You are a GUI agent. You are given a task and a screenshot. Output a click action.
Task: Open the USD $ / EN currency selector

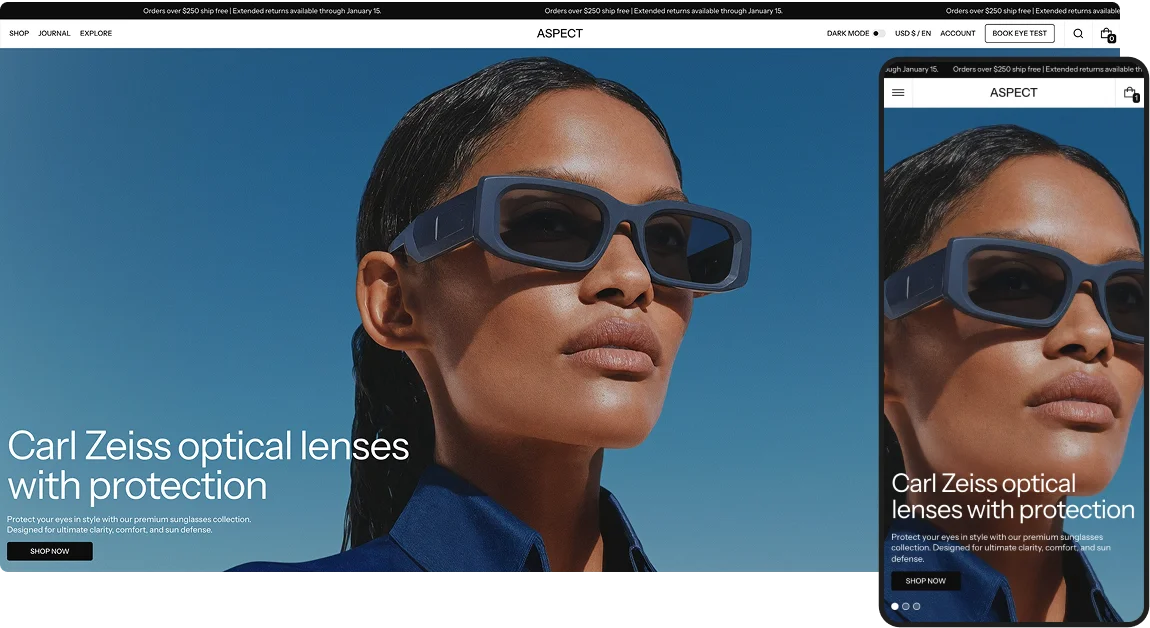tap(913, 33)
